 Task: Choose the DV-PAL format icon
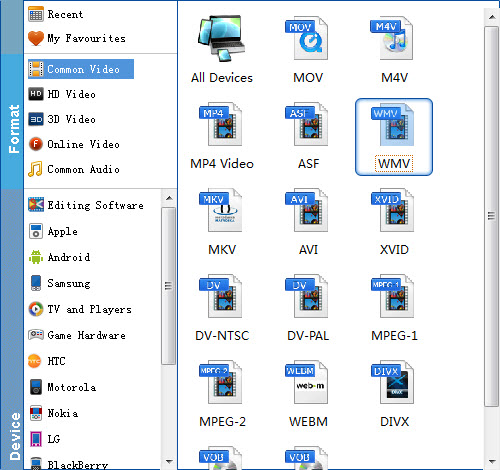coord(307,296)
